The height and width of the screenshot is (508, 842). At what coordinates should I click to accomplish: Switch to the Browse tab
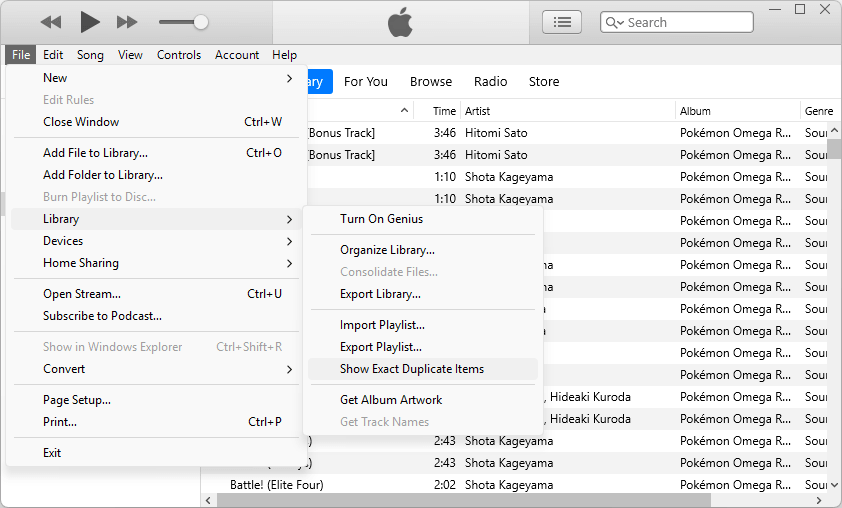point(431,82)
